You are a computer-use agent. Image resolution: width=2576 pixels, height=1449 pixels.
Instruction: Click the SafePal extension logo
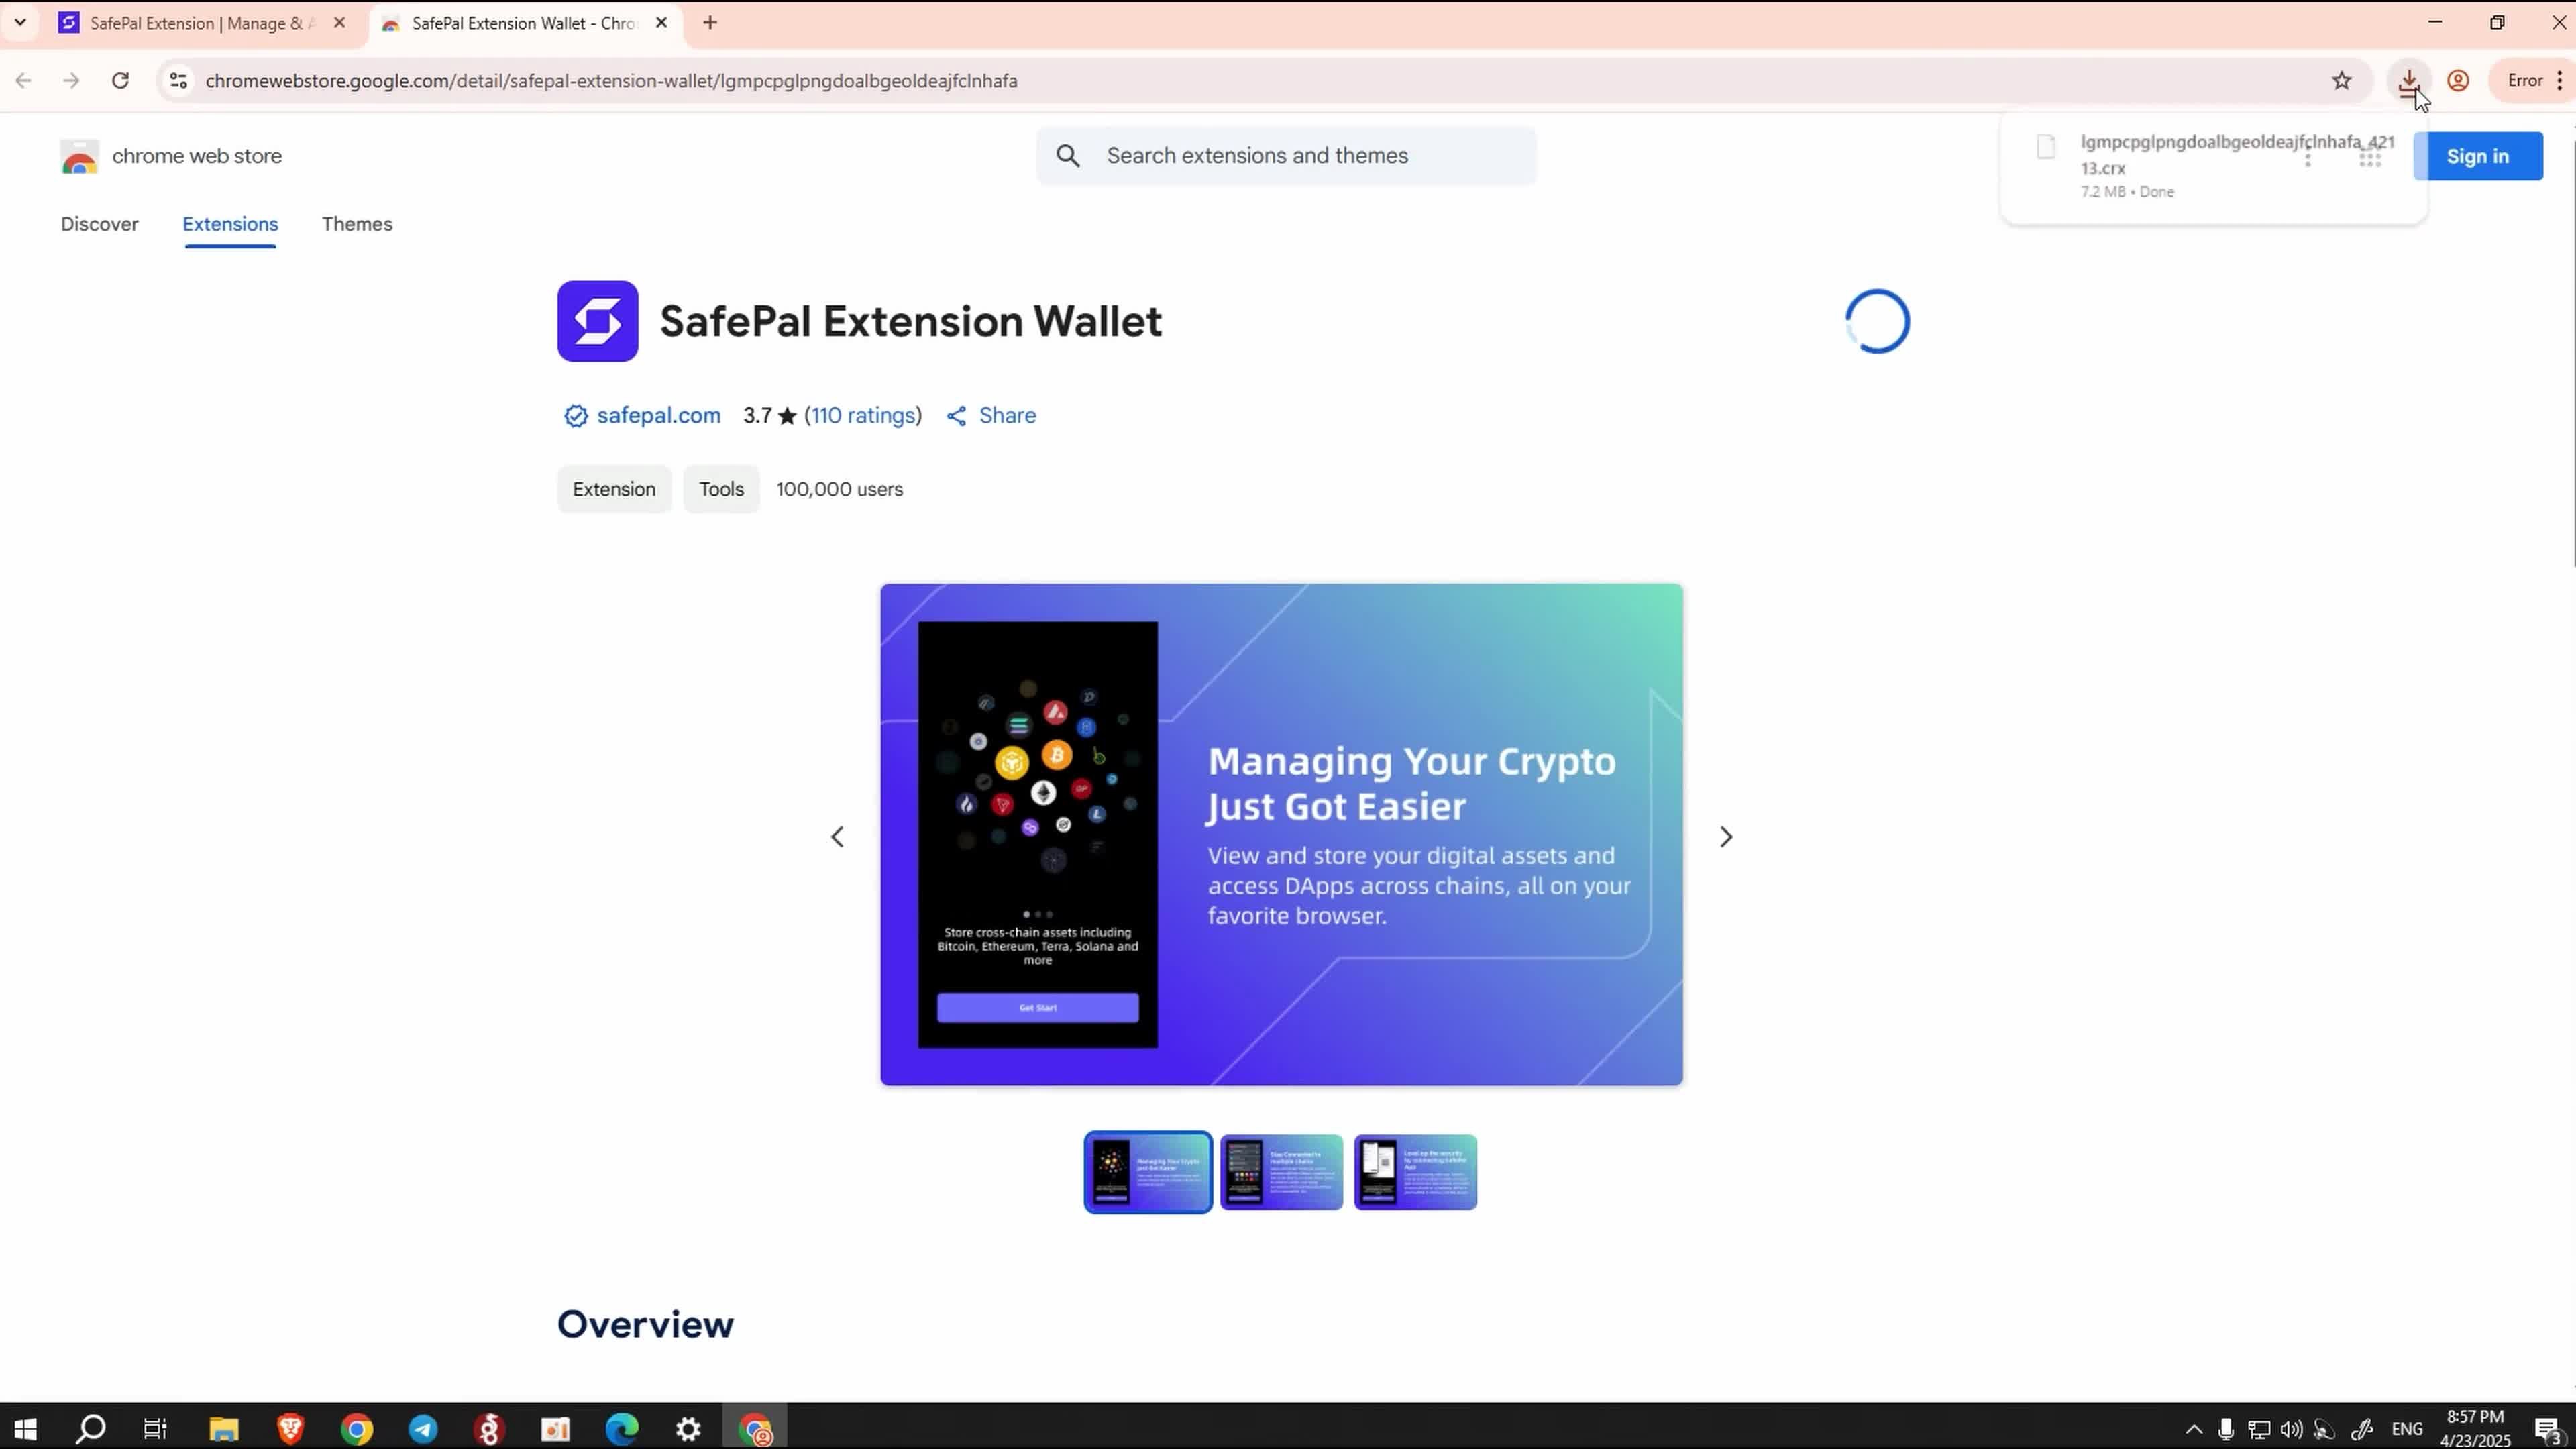point(597,321)
